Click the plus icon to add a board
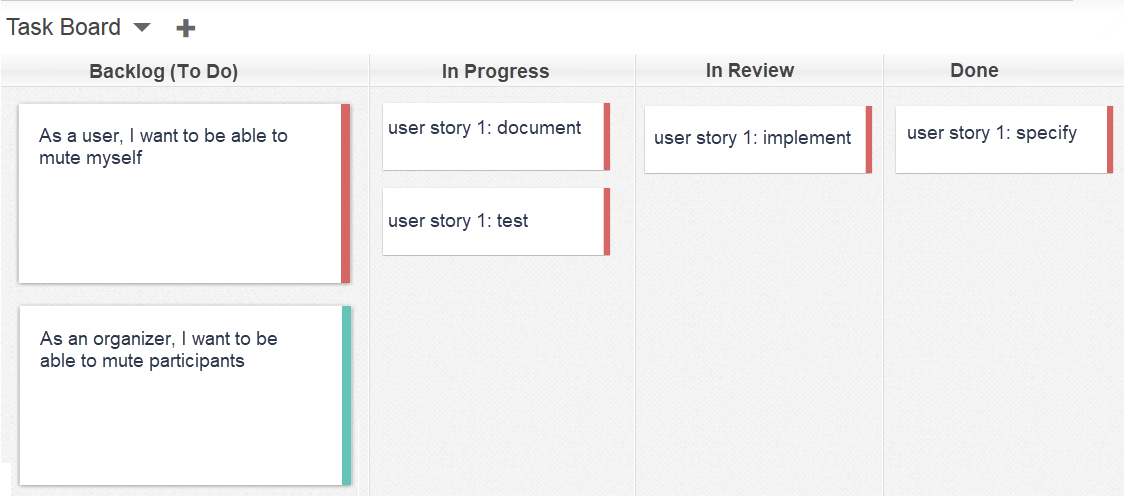Screen dimensions: 1124x496 coord(186,28)
